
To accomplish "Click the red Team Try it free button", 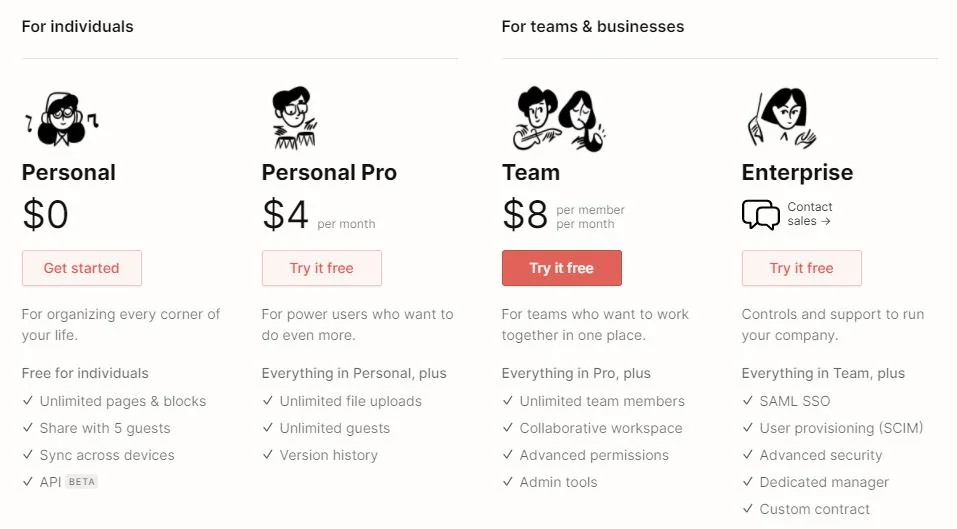I will (x=561, y=268).
